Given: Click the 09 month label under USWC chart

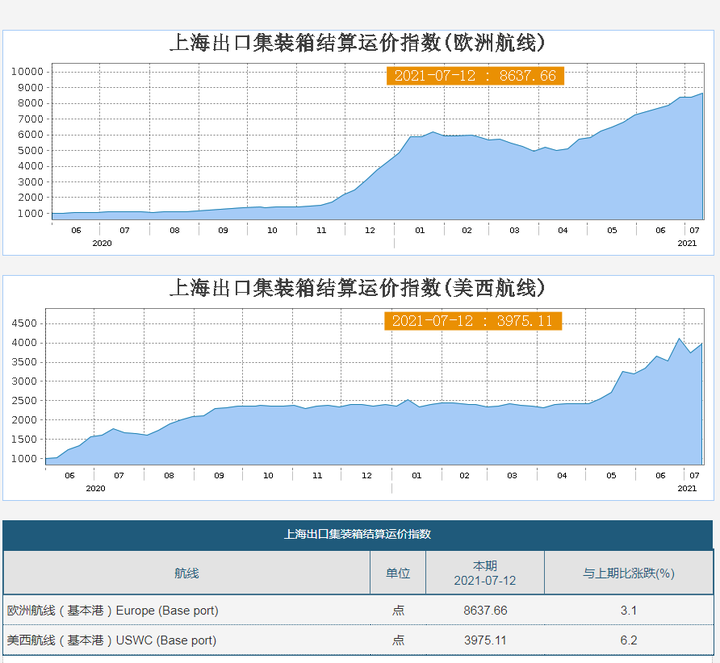Looking at the screenshot, I should (219, 475).
